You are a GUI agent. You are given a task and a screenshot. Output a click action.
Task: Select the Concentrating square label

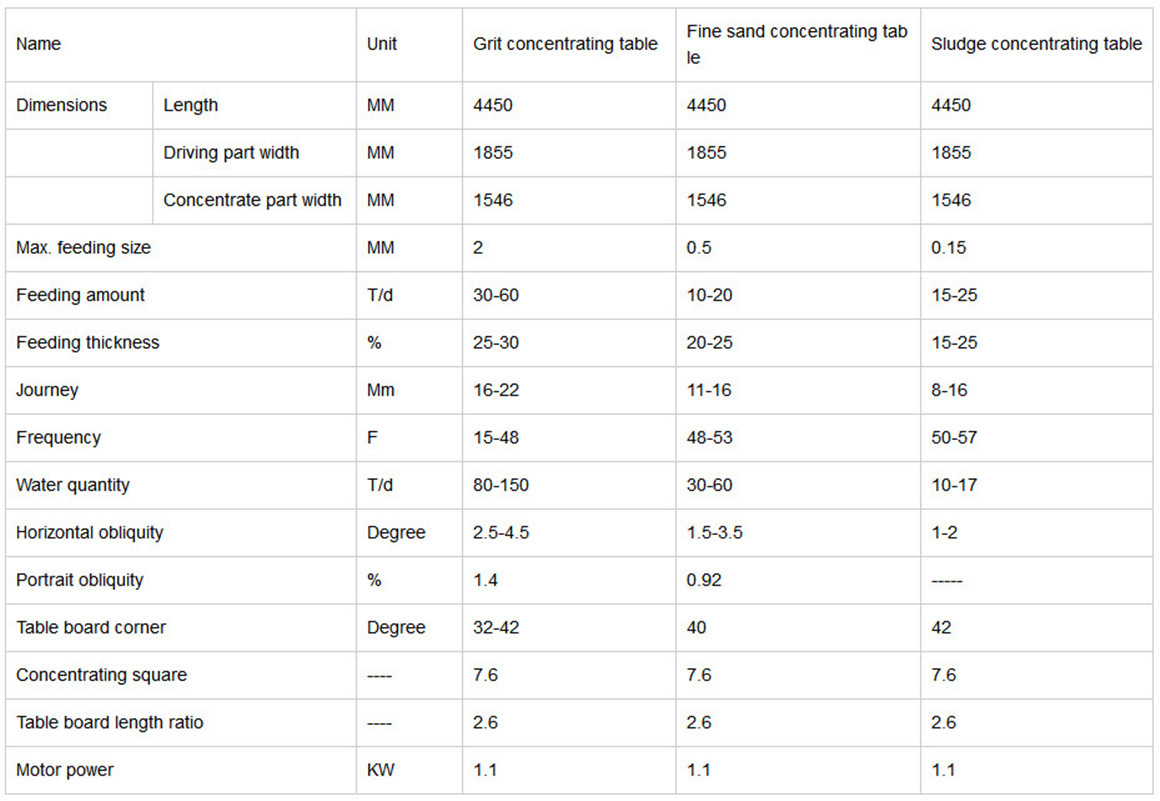point(101,675)
